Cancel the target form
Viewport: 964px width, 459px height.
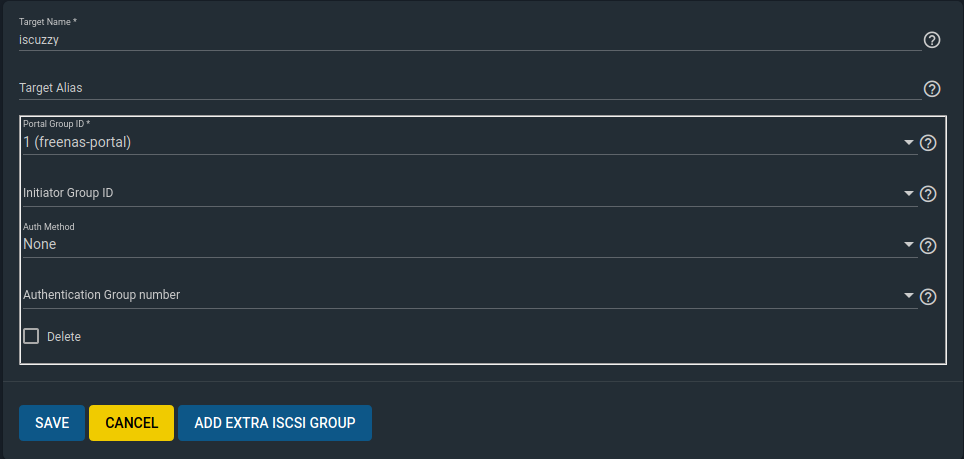point(131,423)
